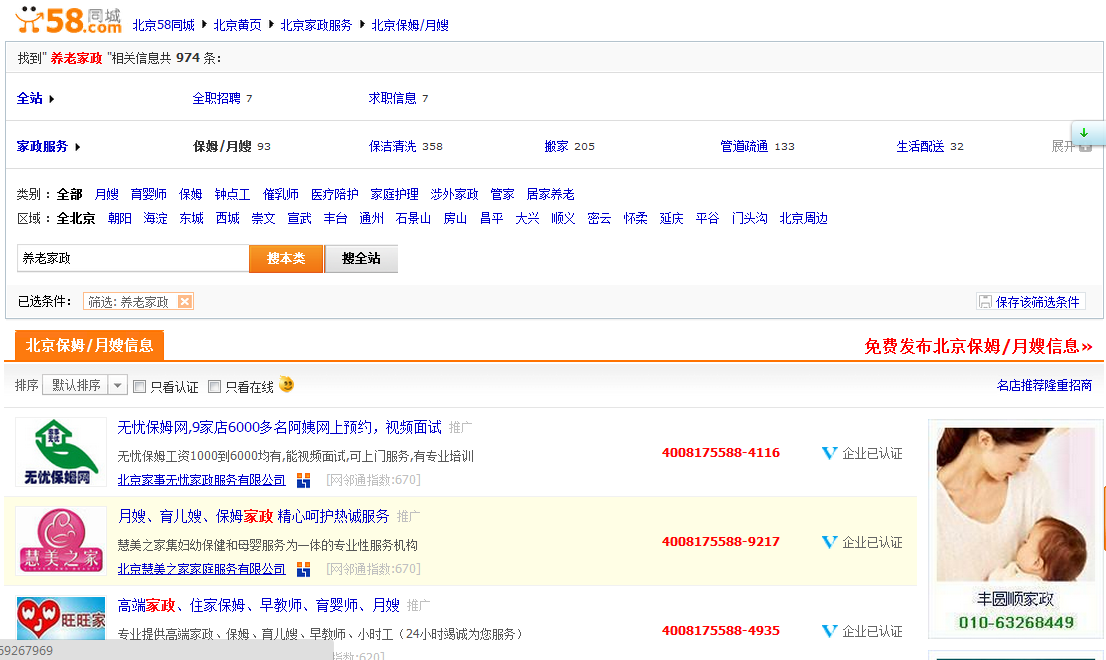Click the icon beside 北京慧美之家家庭服务有限公司

tap(303, 569)
